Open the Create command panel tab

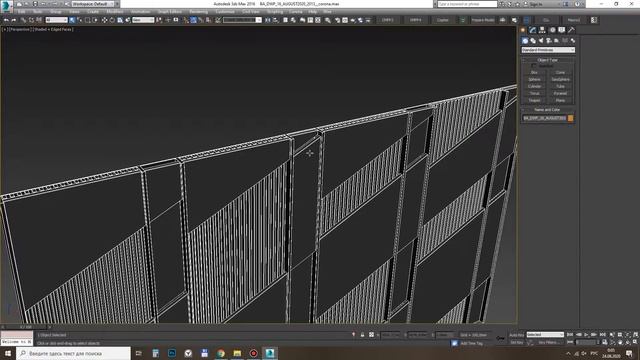pyautogui.click(x=523, y=30)
